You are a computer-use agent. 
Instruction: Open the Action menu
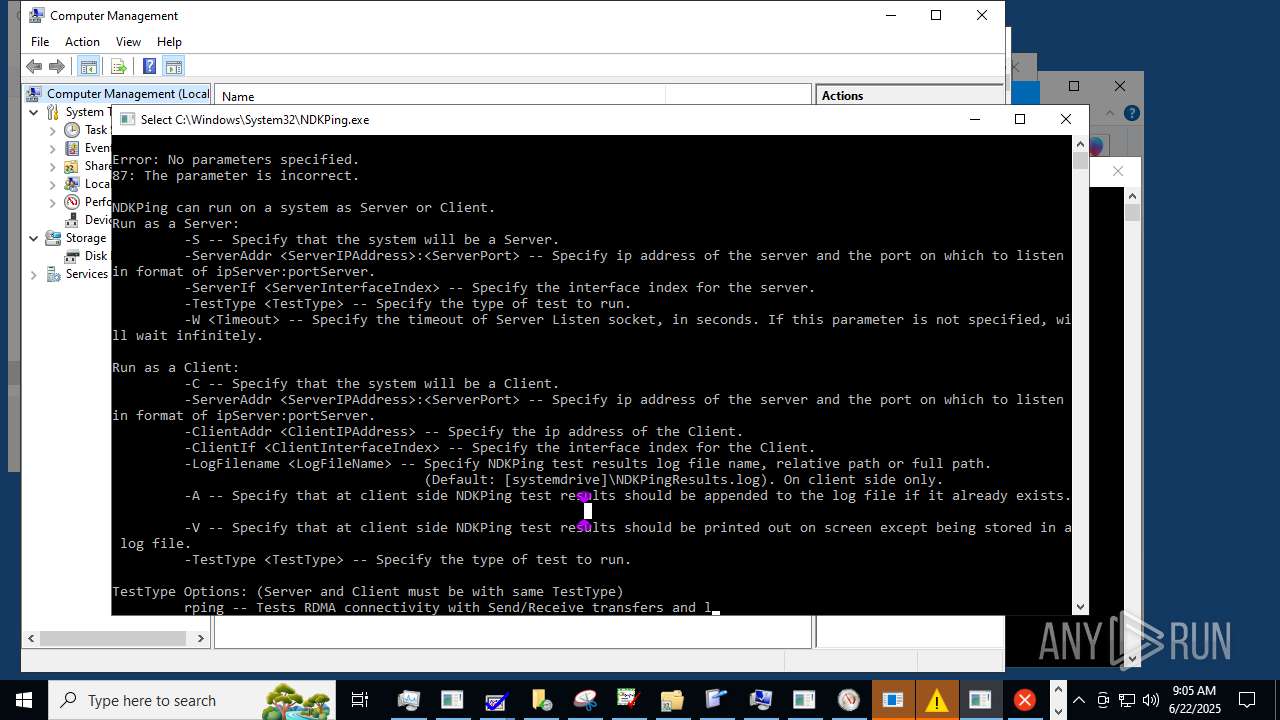82,42
